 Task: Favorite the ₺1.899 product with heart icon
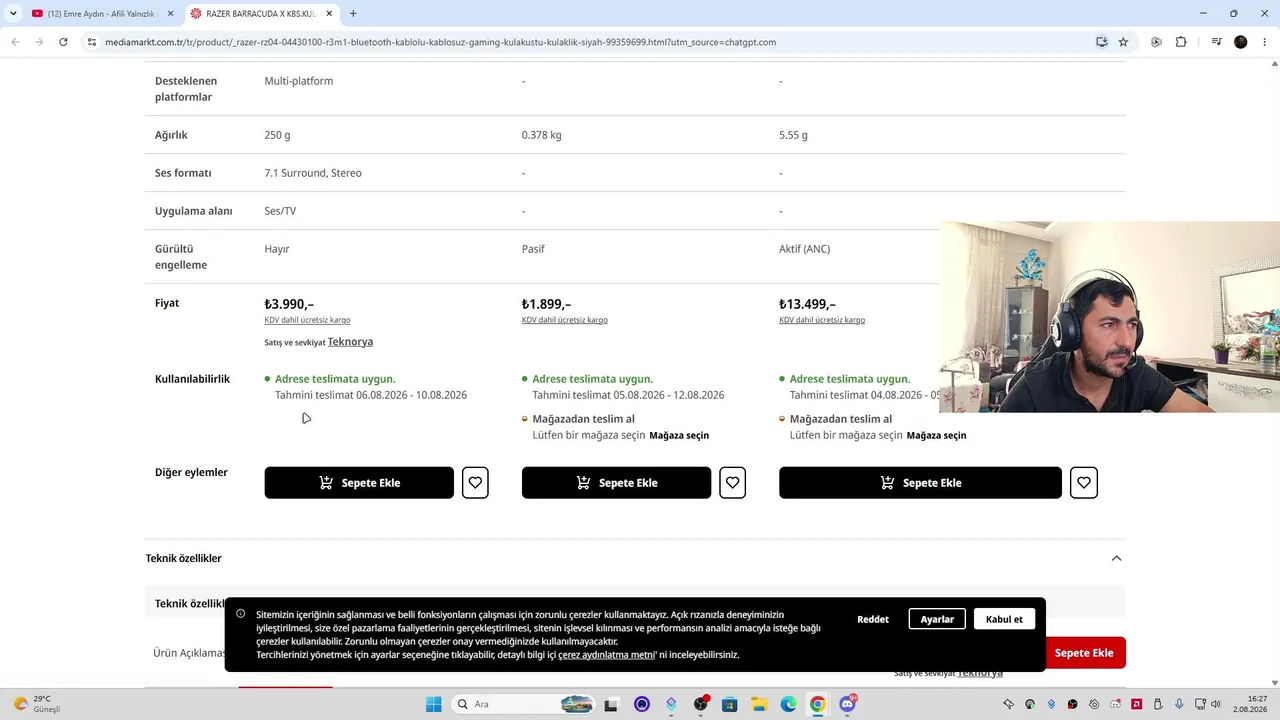coord(733,483)
